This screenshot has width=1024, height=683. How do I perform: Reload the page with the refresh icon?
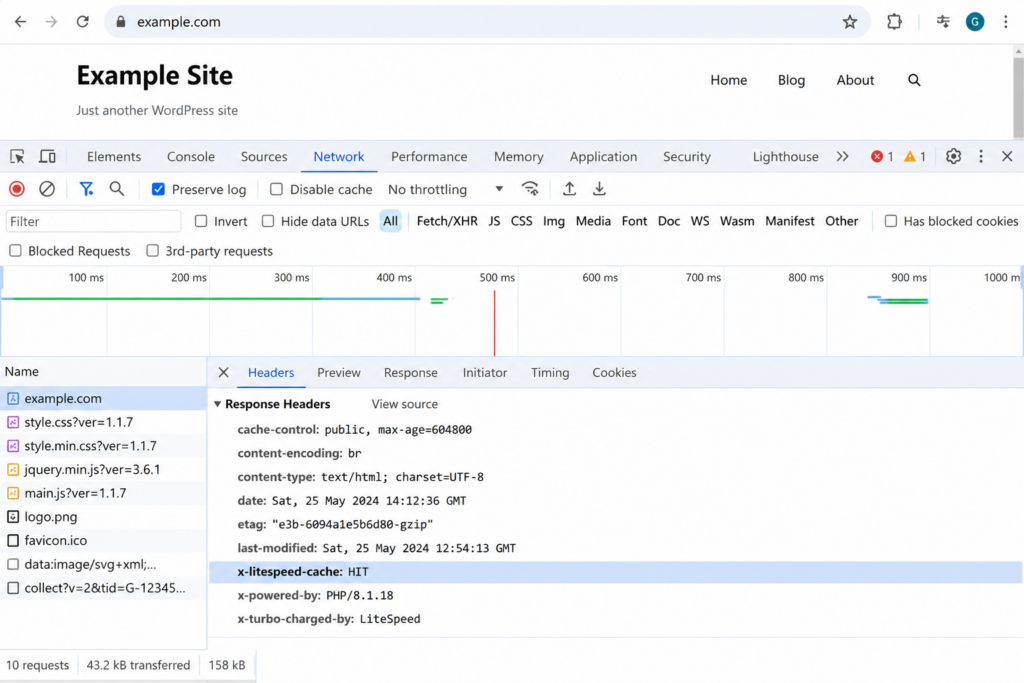[82, 22]
